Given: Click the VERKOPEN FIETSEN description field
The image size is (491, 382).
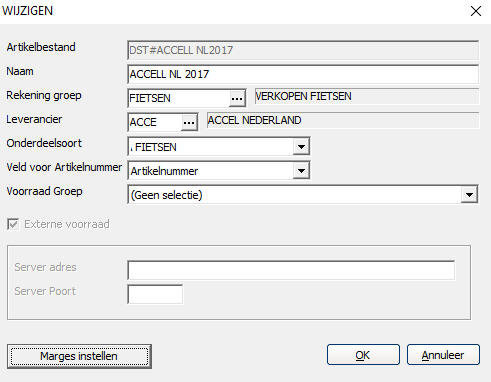Looking at the screenshot, I should click(367, 96).
